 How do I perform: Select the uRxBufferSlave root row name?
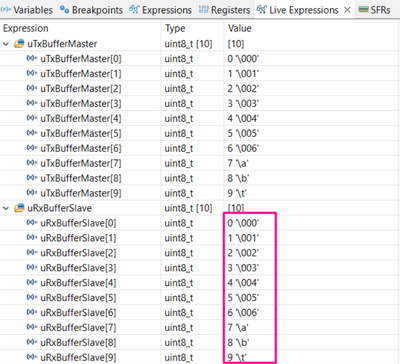point(59,208)
